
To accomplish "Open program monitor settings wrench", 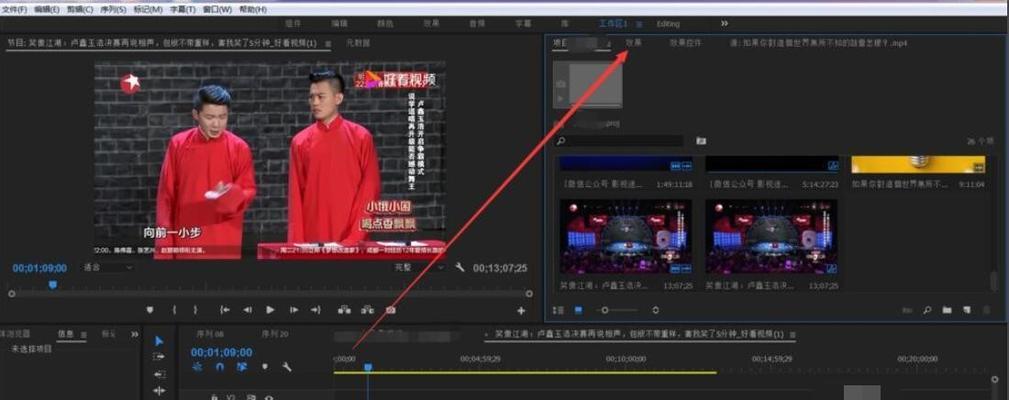I will [x=459, y=267].
